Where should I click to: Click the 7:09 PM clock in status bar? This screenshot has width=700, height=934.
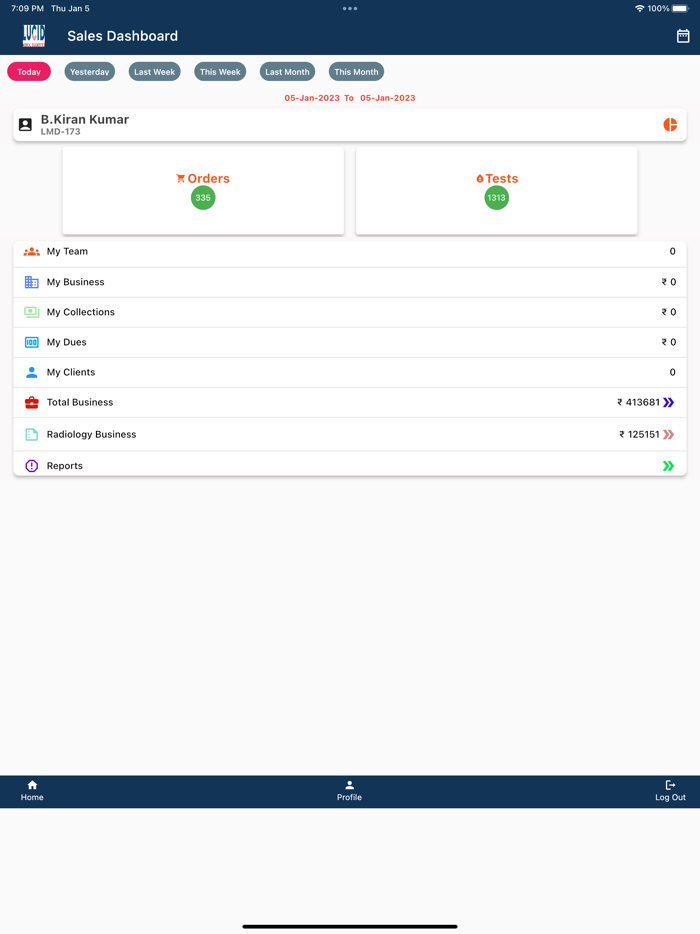[27, 8]
